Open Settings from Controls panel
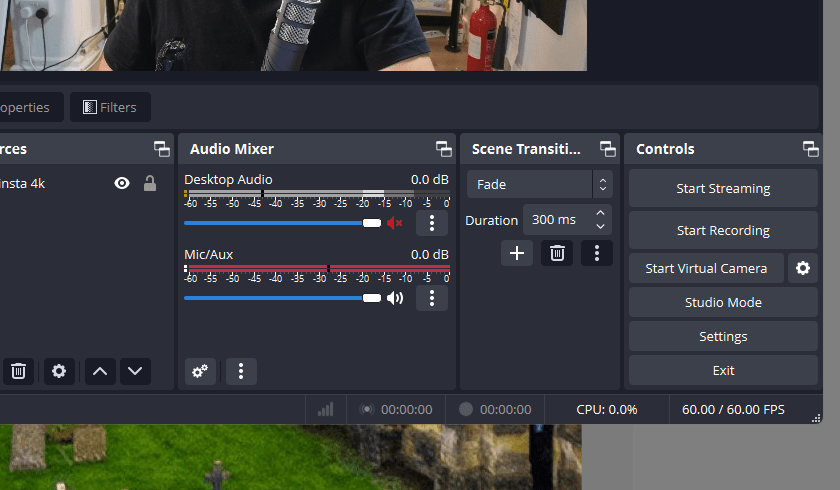The image size is (840, 490). (x=723, y=336)
